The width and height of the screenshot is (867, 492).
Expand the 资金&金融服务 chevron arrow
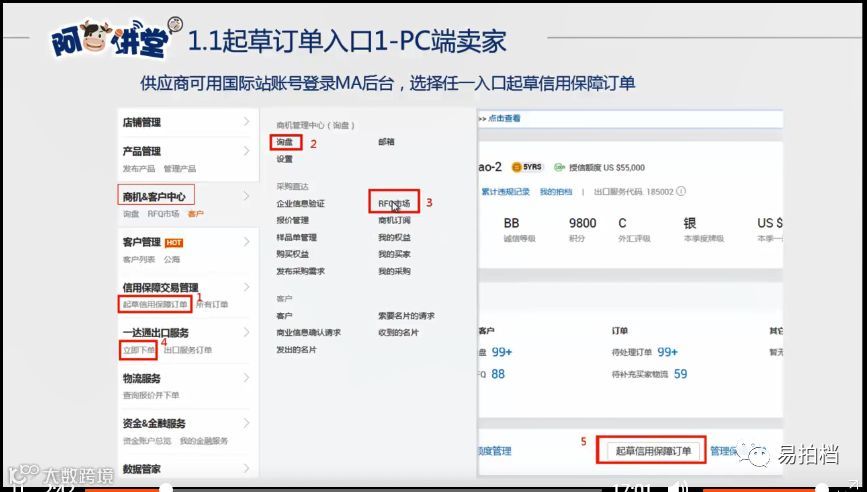[247, 423]
